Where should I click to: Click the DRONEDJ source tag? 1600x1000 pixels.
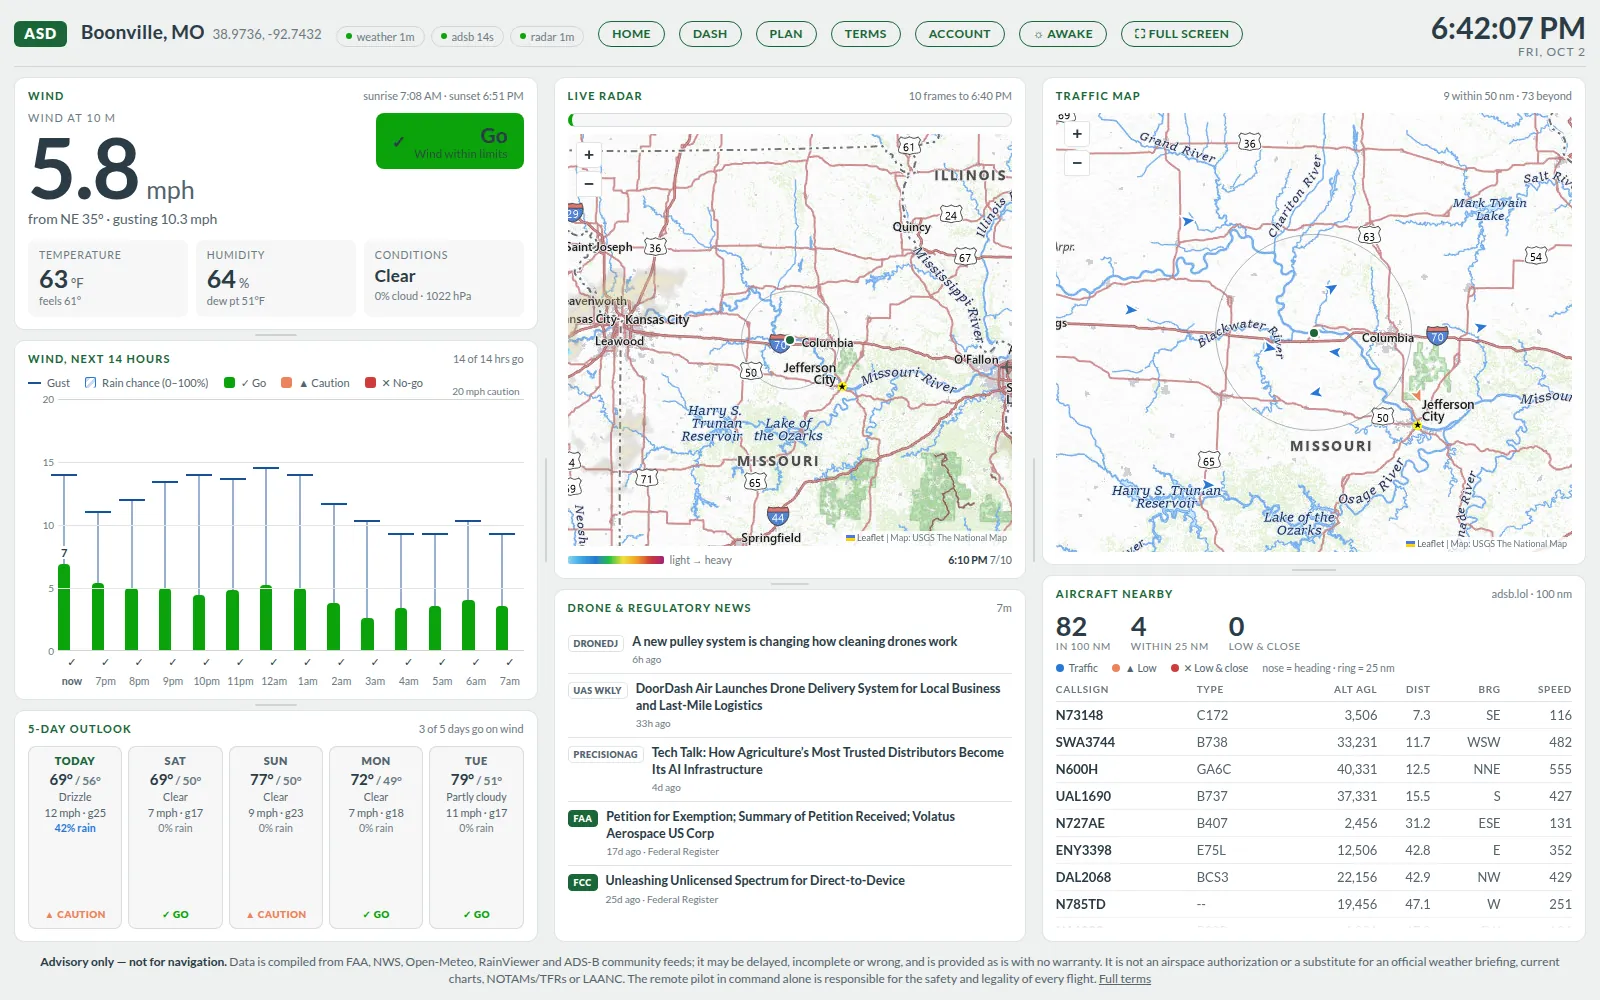click(x=596, y=643)
